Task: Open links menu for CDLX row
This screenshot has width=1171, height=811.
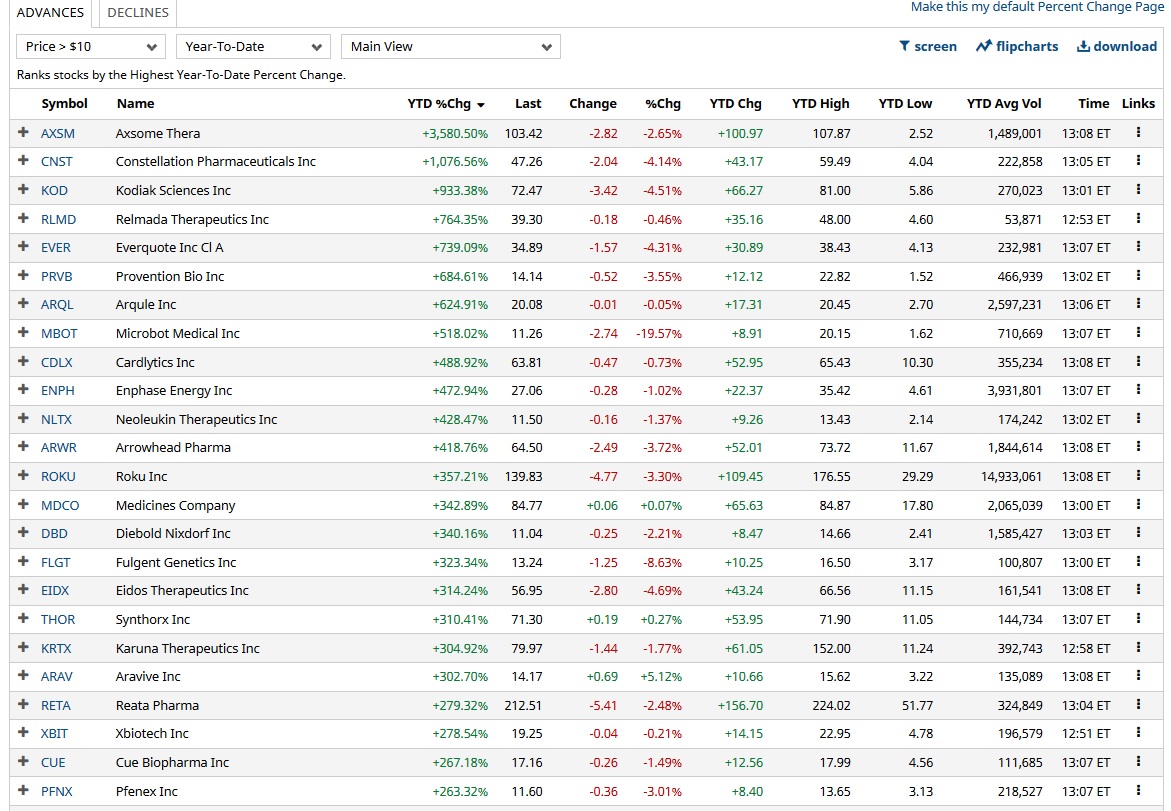Action: pos(1138,361)
